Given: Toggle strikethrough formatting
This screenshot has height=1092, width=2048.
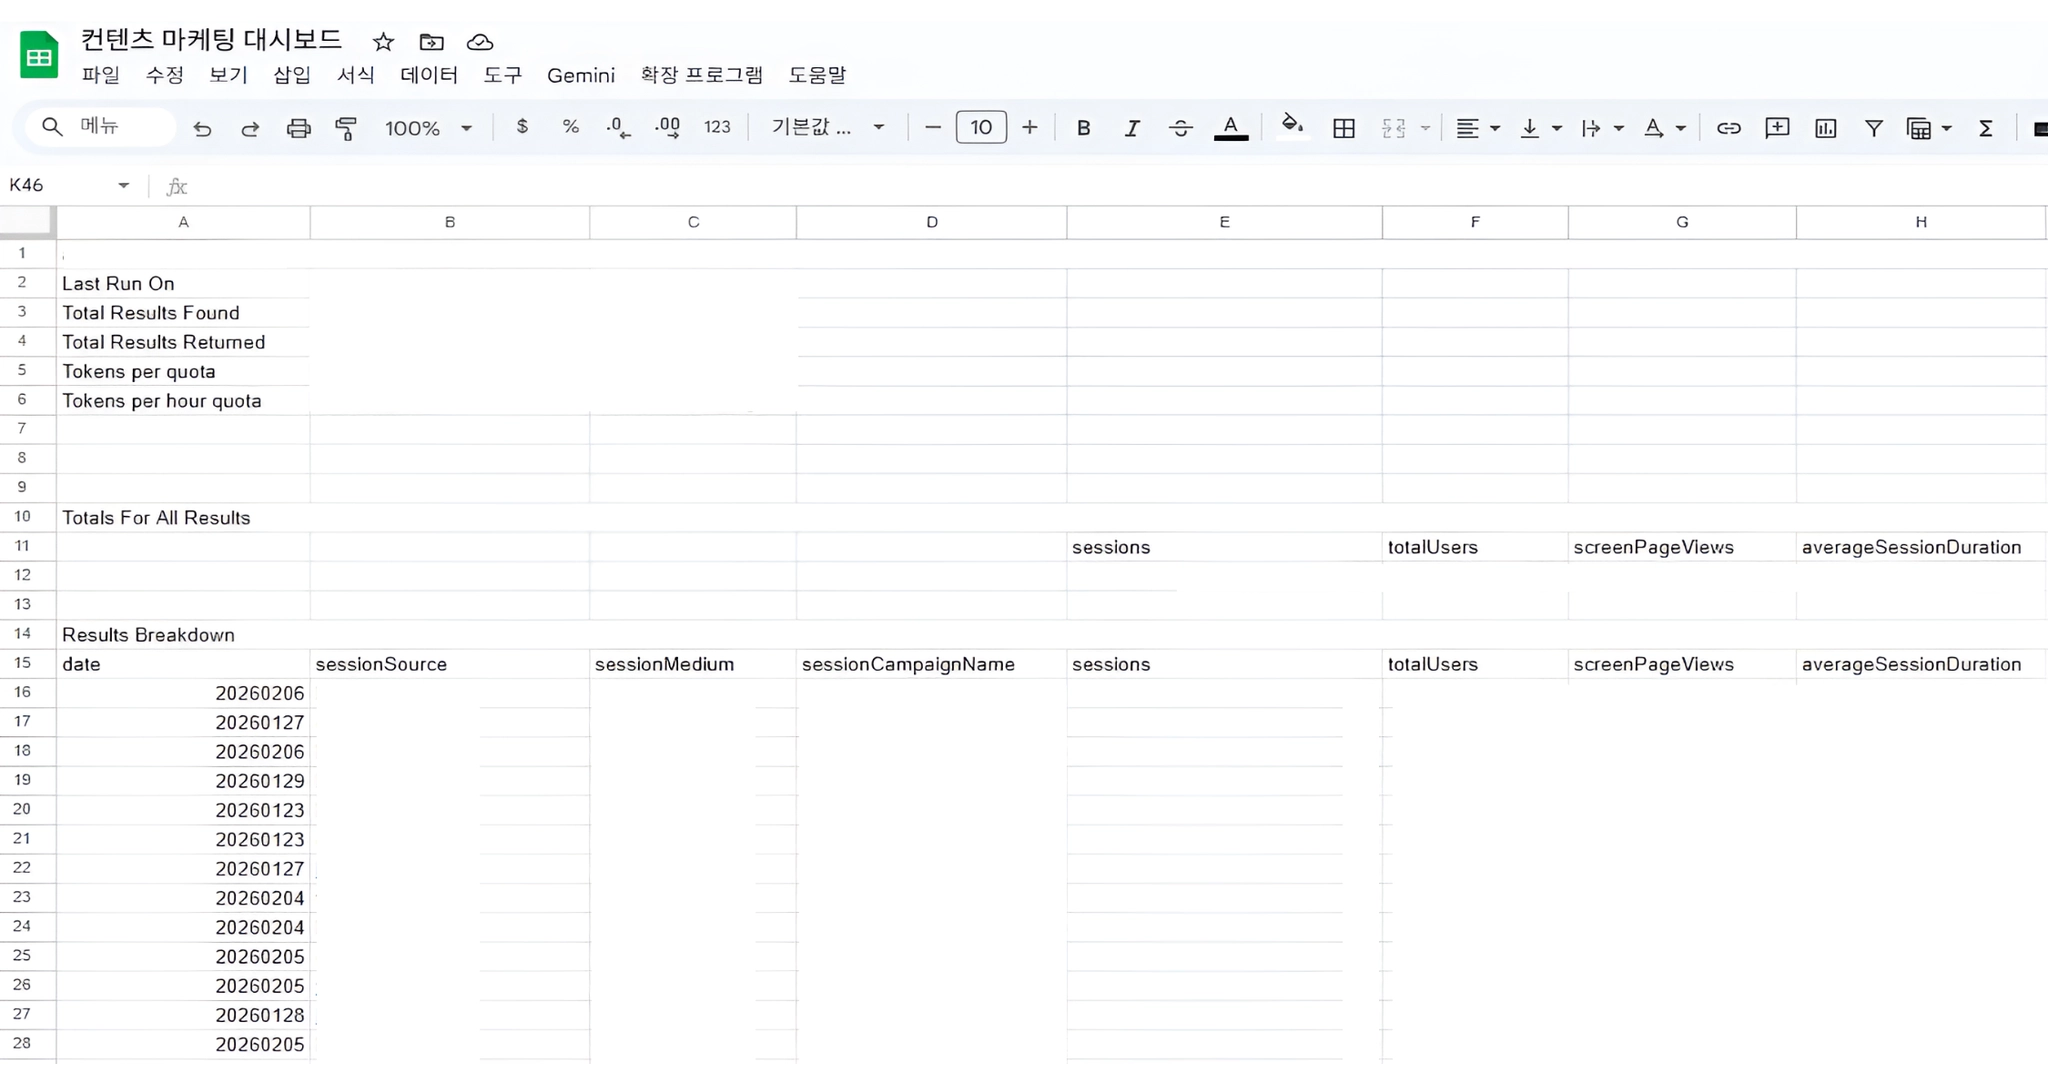Looking at the screenshot, I should click(1180, 128).
